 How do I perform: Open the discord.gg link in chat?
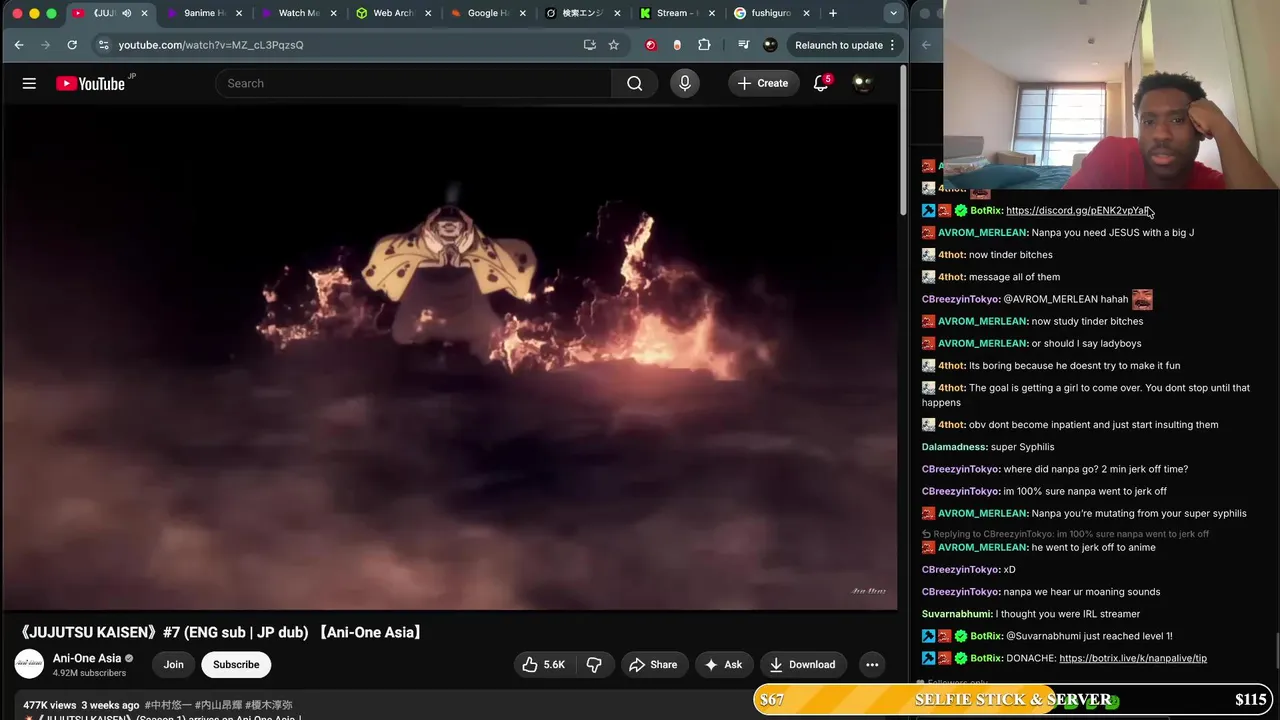pyautogui.click(x=1078, y=211)
